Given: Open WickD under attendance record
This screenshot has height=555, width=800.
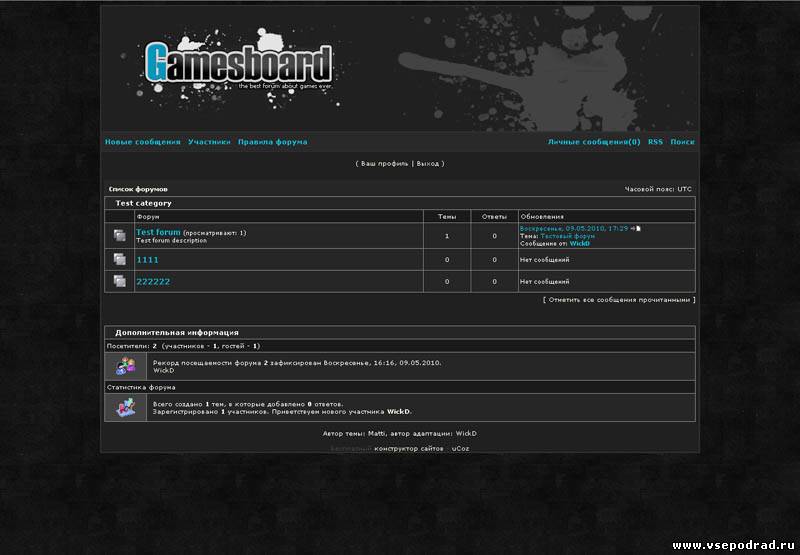Looking at the screenshot, I should 163,370.
